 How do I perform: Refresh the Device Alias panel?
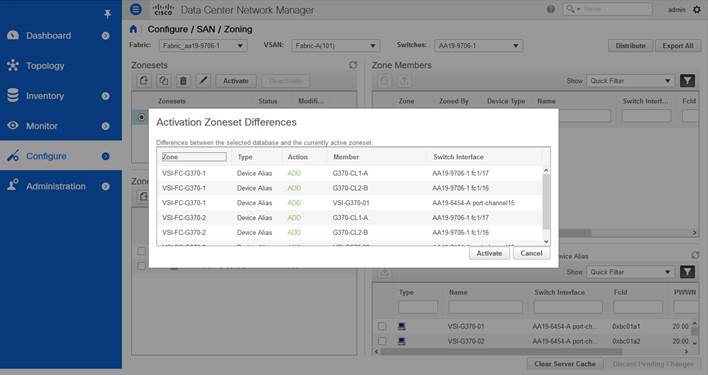[x=695, y=256]
